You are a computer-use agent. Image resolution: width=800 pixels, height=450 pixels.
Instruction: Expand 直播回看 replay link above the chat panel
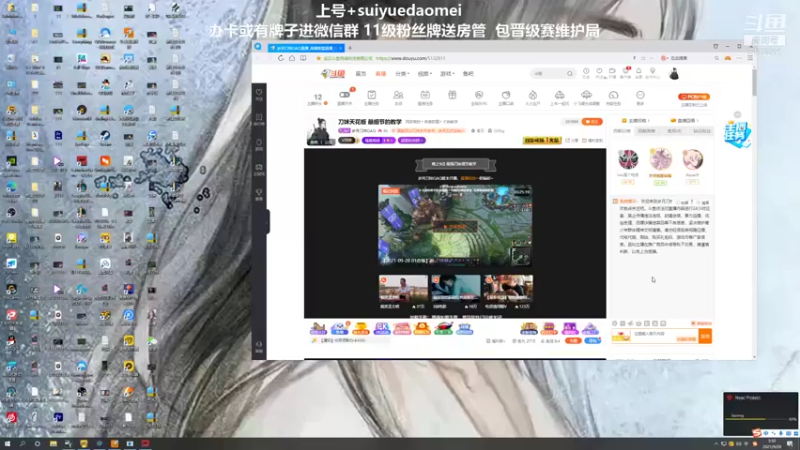[x=685, y=121]
